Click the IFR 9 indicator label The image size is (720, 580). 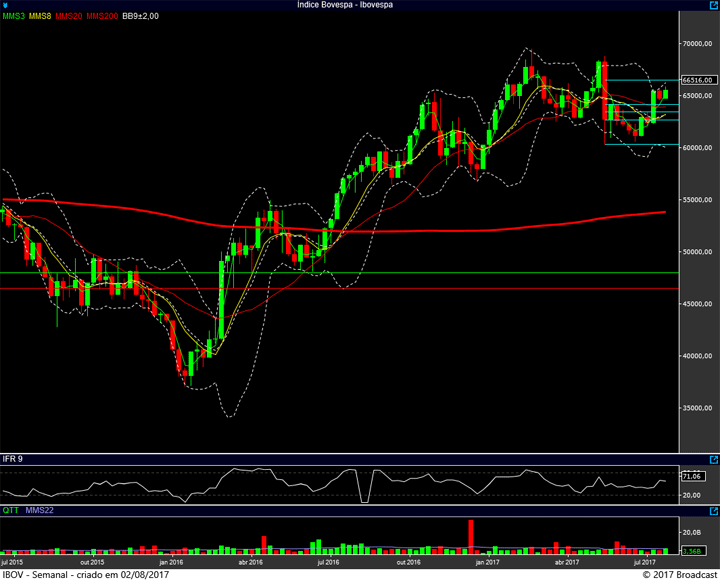coord(13,458)
